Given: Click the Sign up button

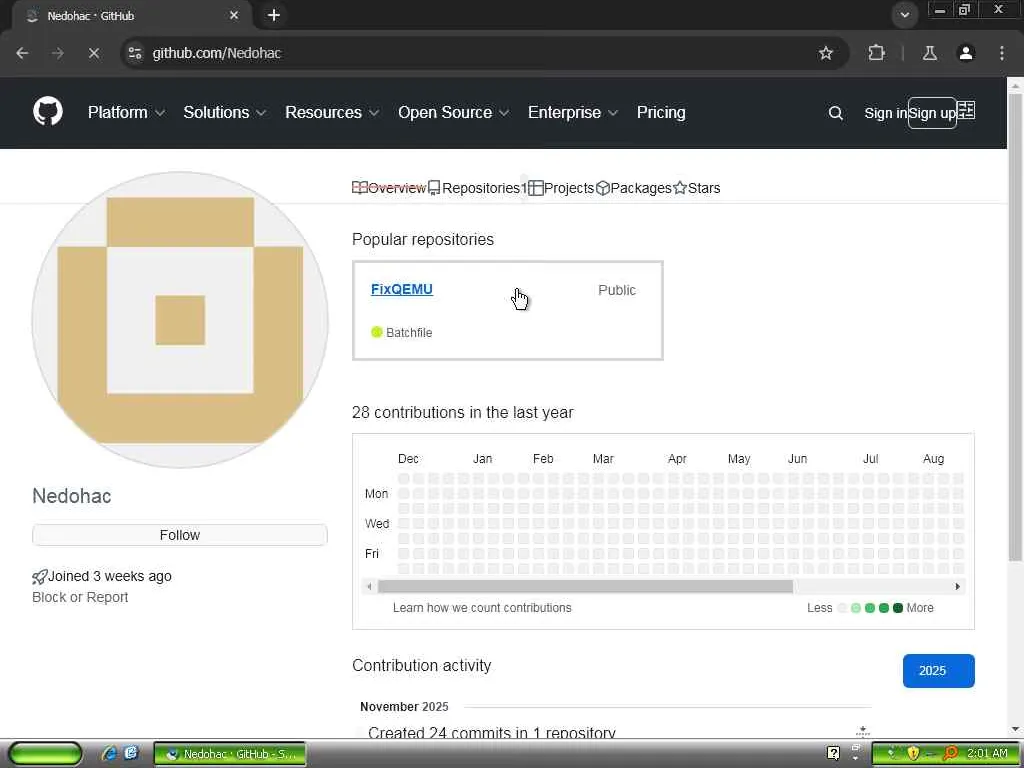Looking at the screenshot, I should tap(932, 113).
